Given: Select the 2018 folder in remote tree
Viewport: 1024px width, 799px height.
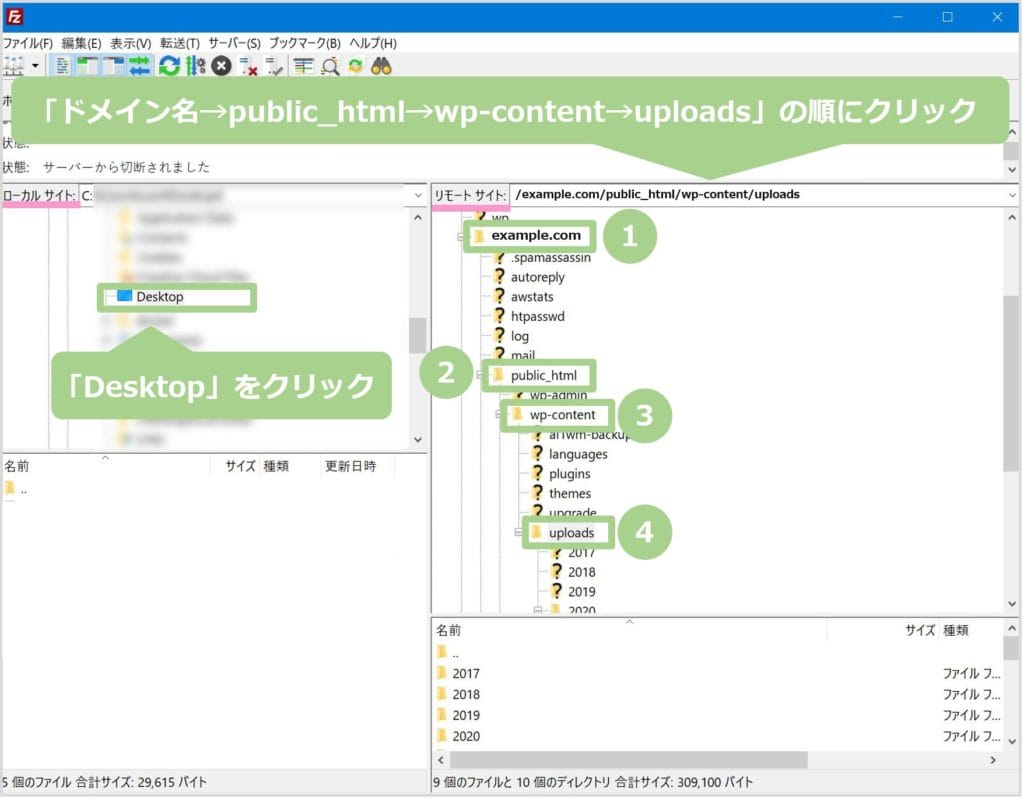Looking at the screenshot, I should point(581,573).
